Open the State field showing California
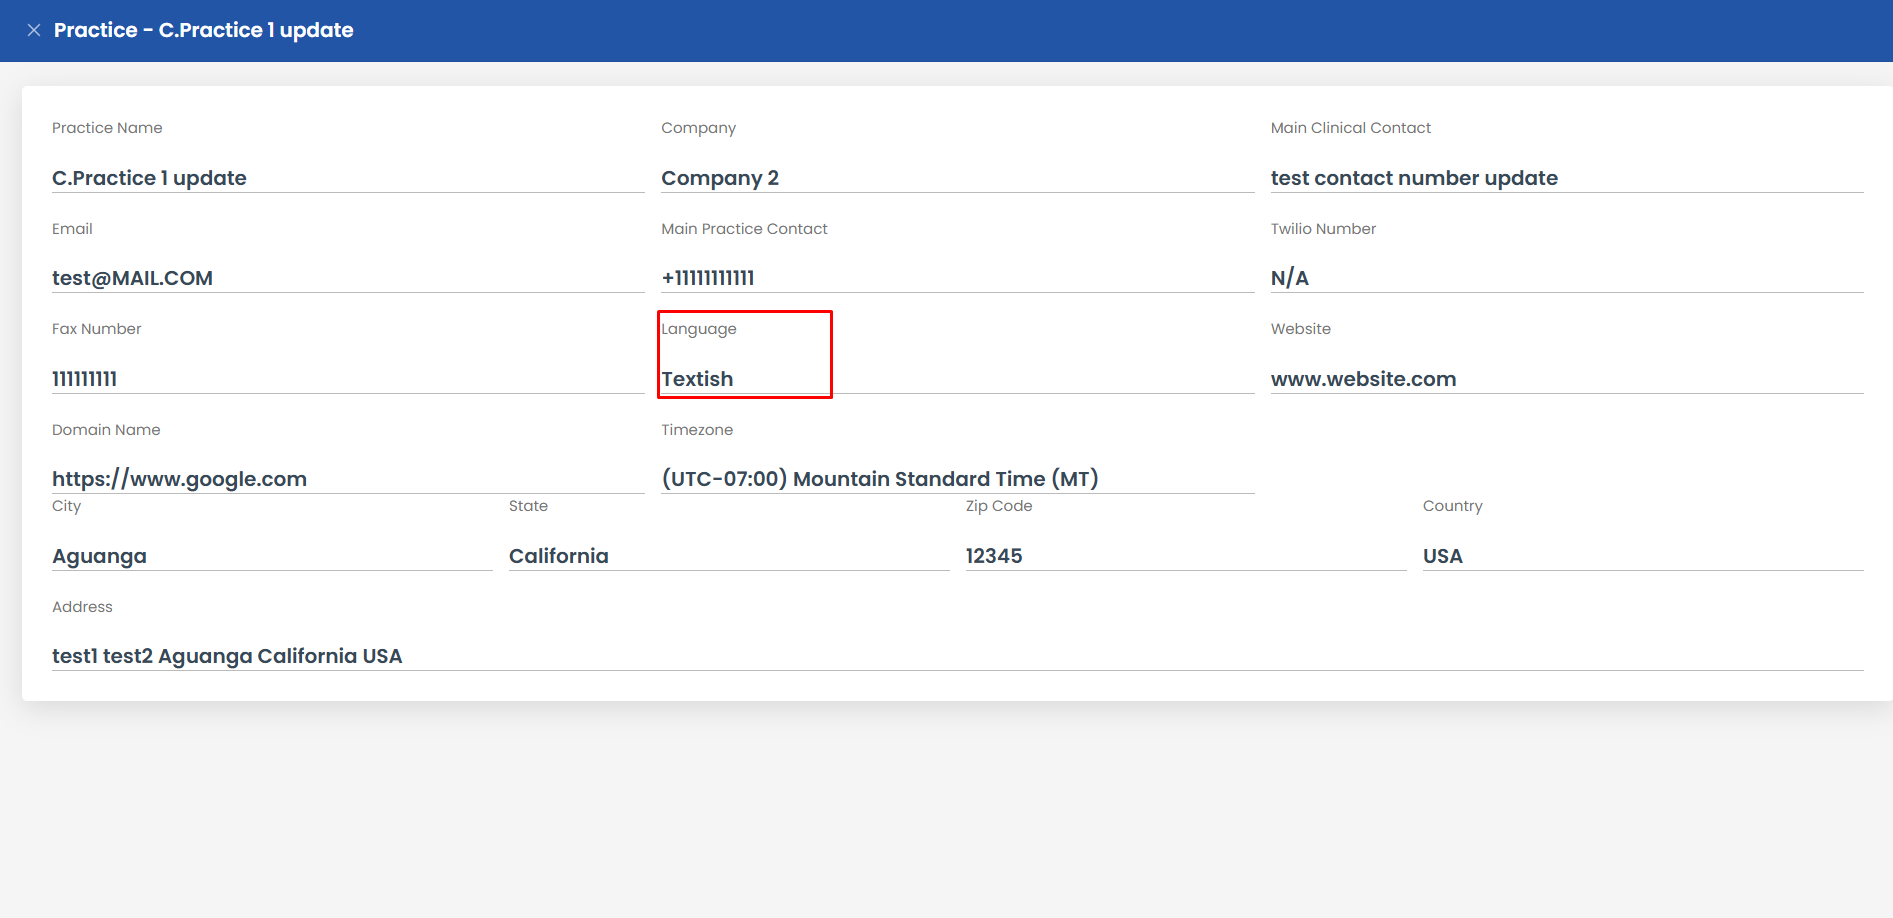This screenshot has height=918, width=1893. point(558,556)
